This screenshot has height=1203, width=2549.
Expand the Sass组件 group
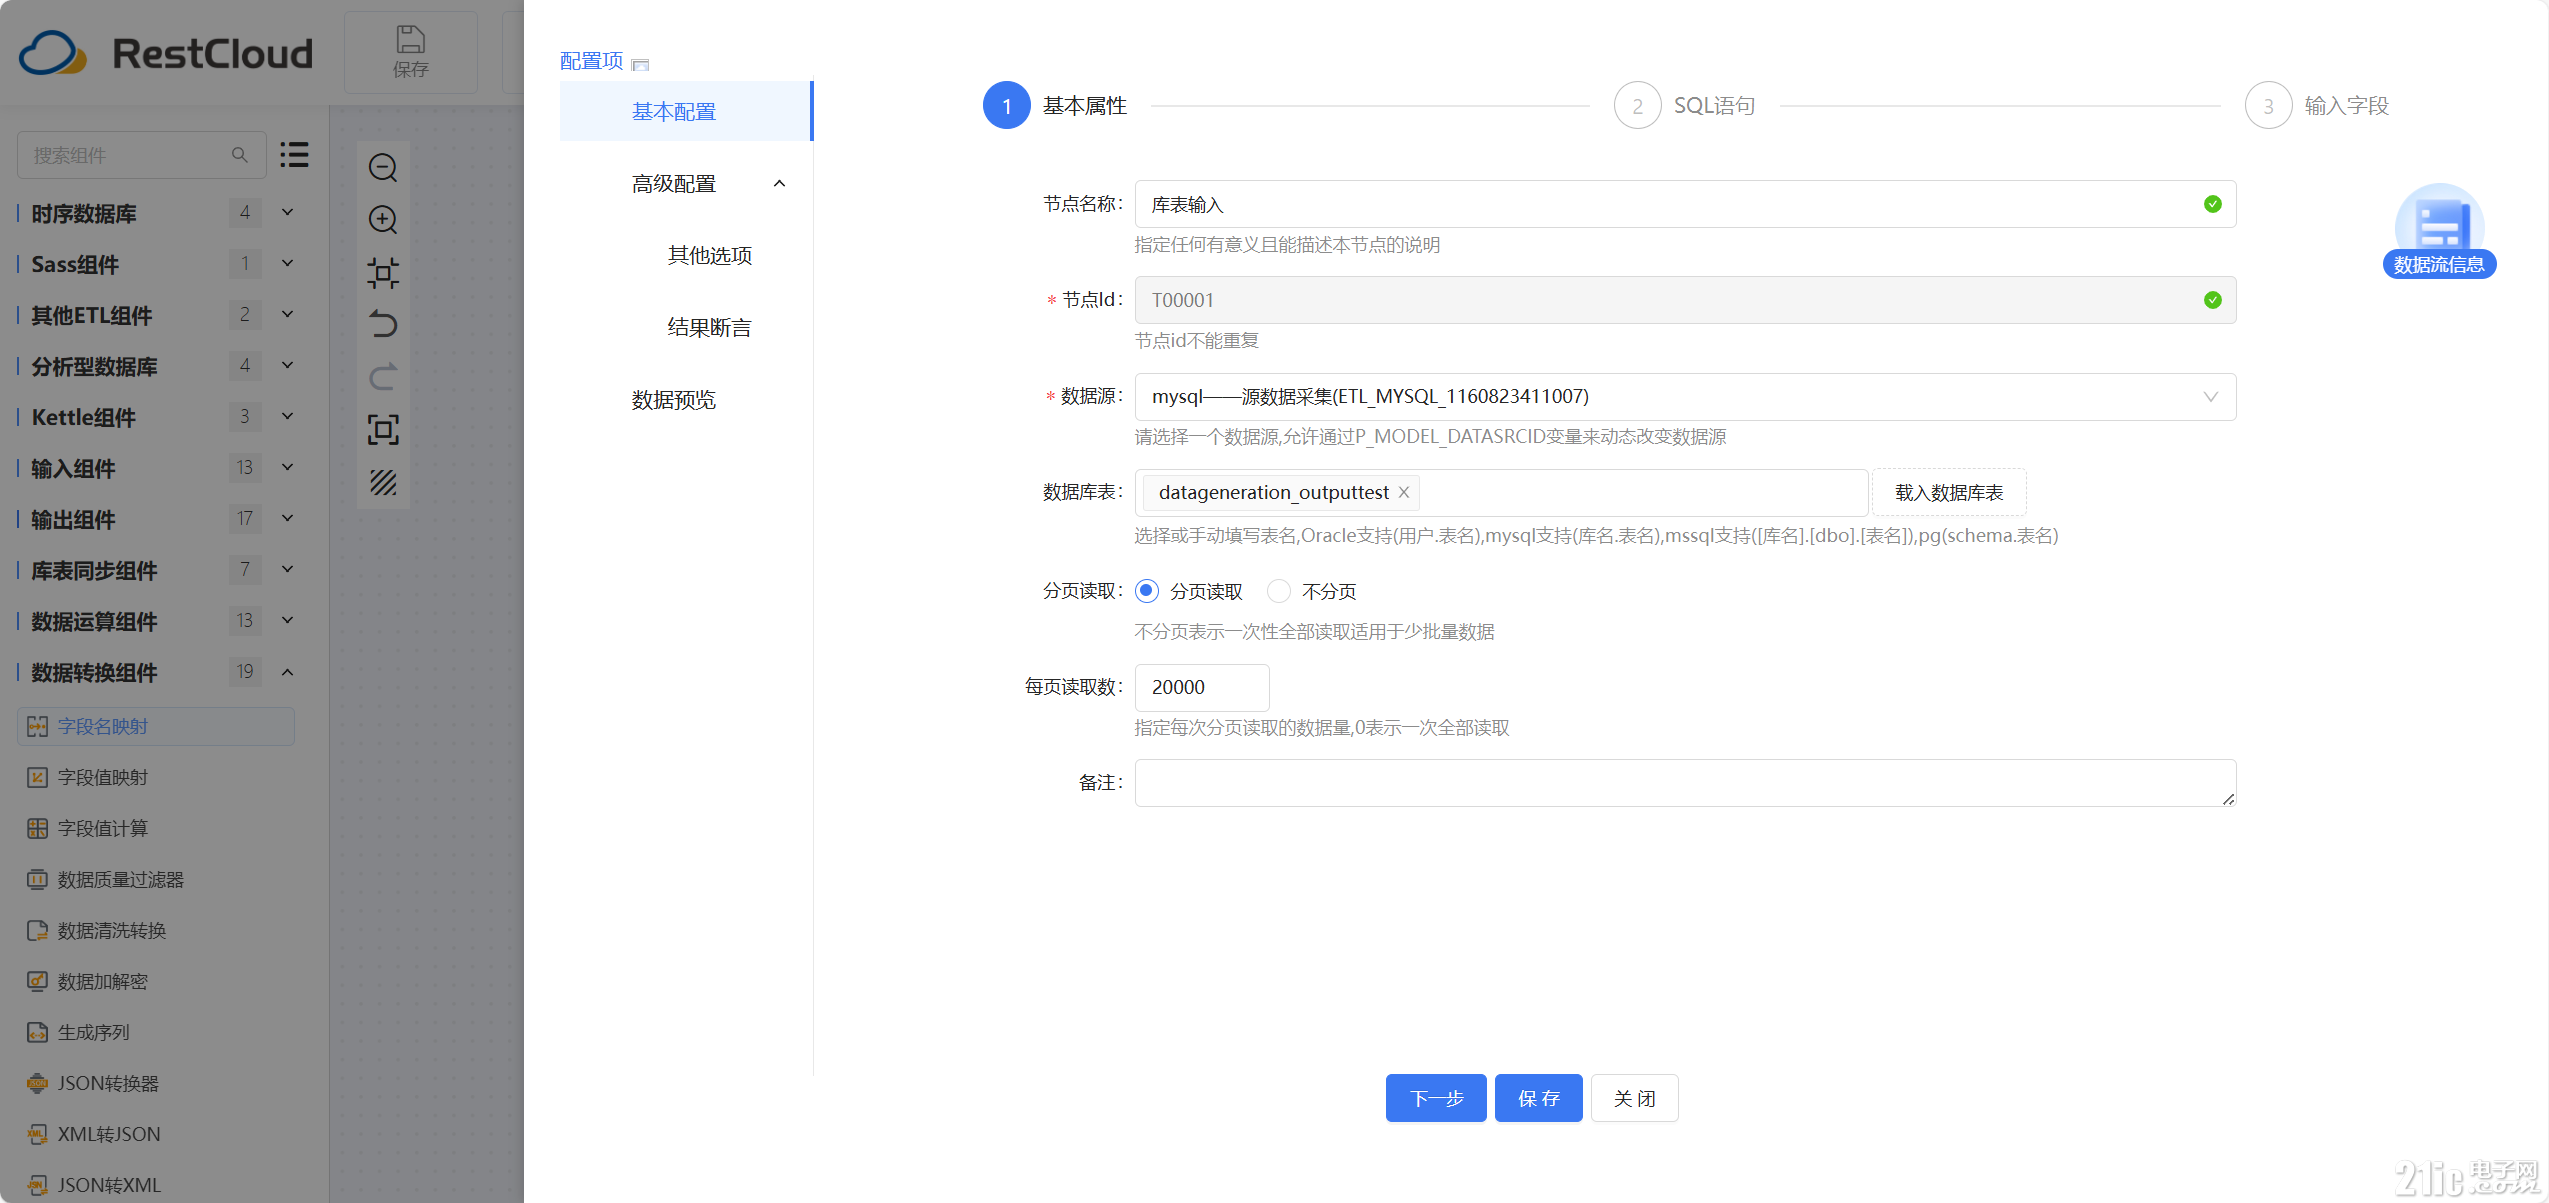point(287,263)
